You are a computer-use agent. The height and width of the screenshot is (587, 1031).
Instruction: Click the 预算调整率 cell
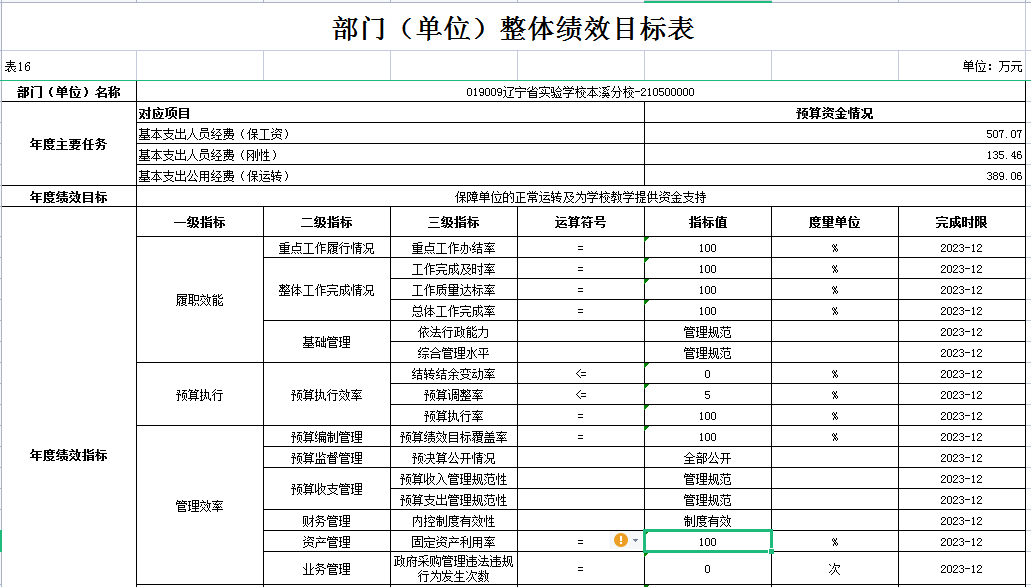pos(454,395)
